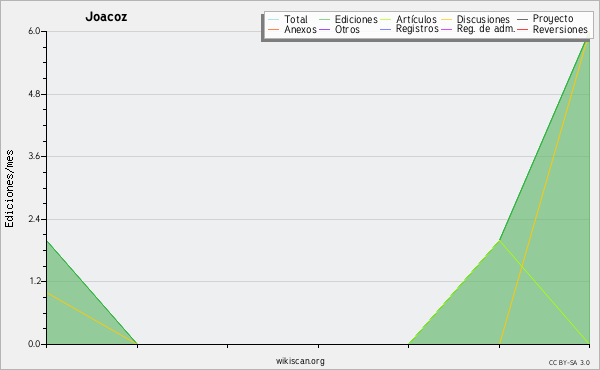This screenshot has width=600, height=370.
Task: Click the Ediciones/mes axis label
Action: point(9,189)
